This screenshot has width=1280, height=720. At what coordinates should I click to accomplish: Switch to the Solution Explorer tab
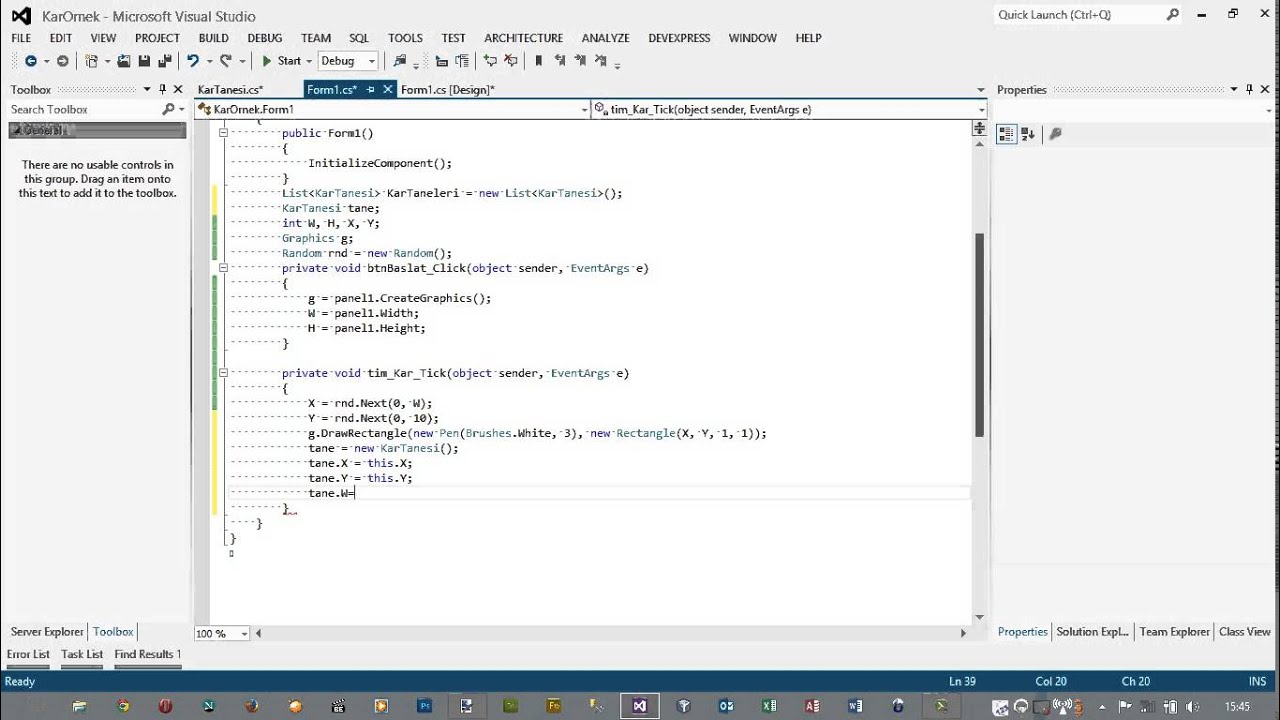click(1093, 632)
